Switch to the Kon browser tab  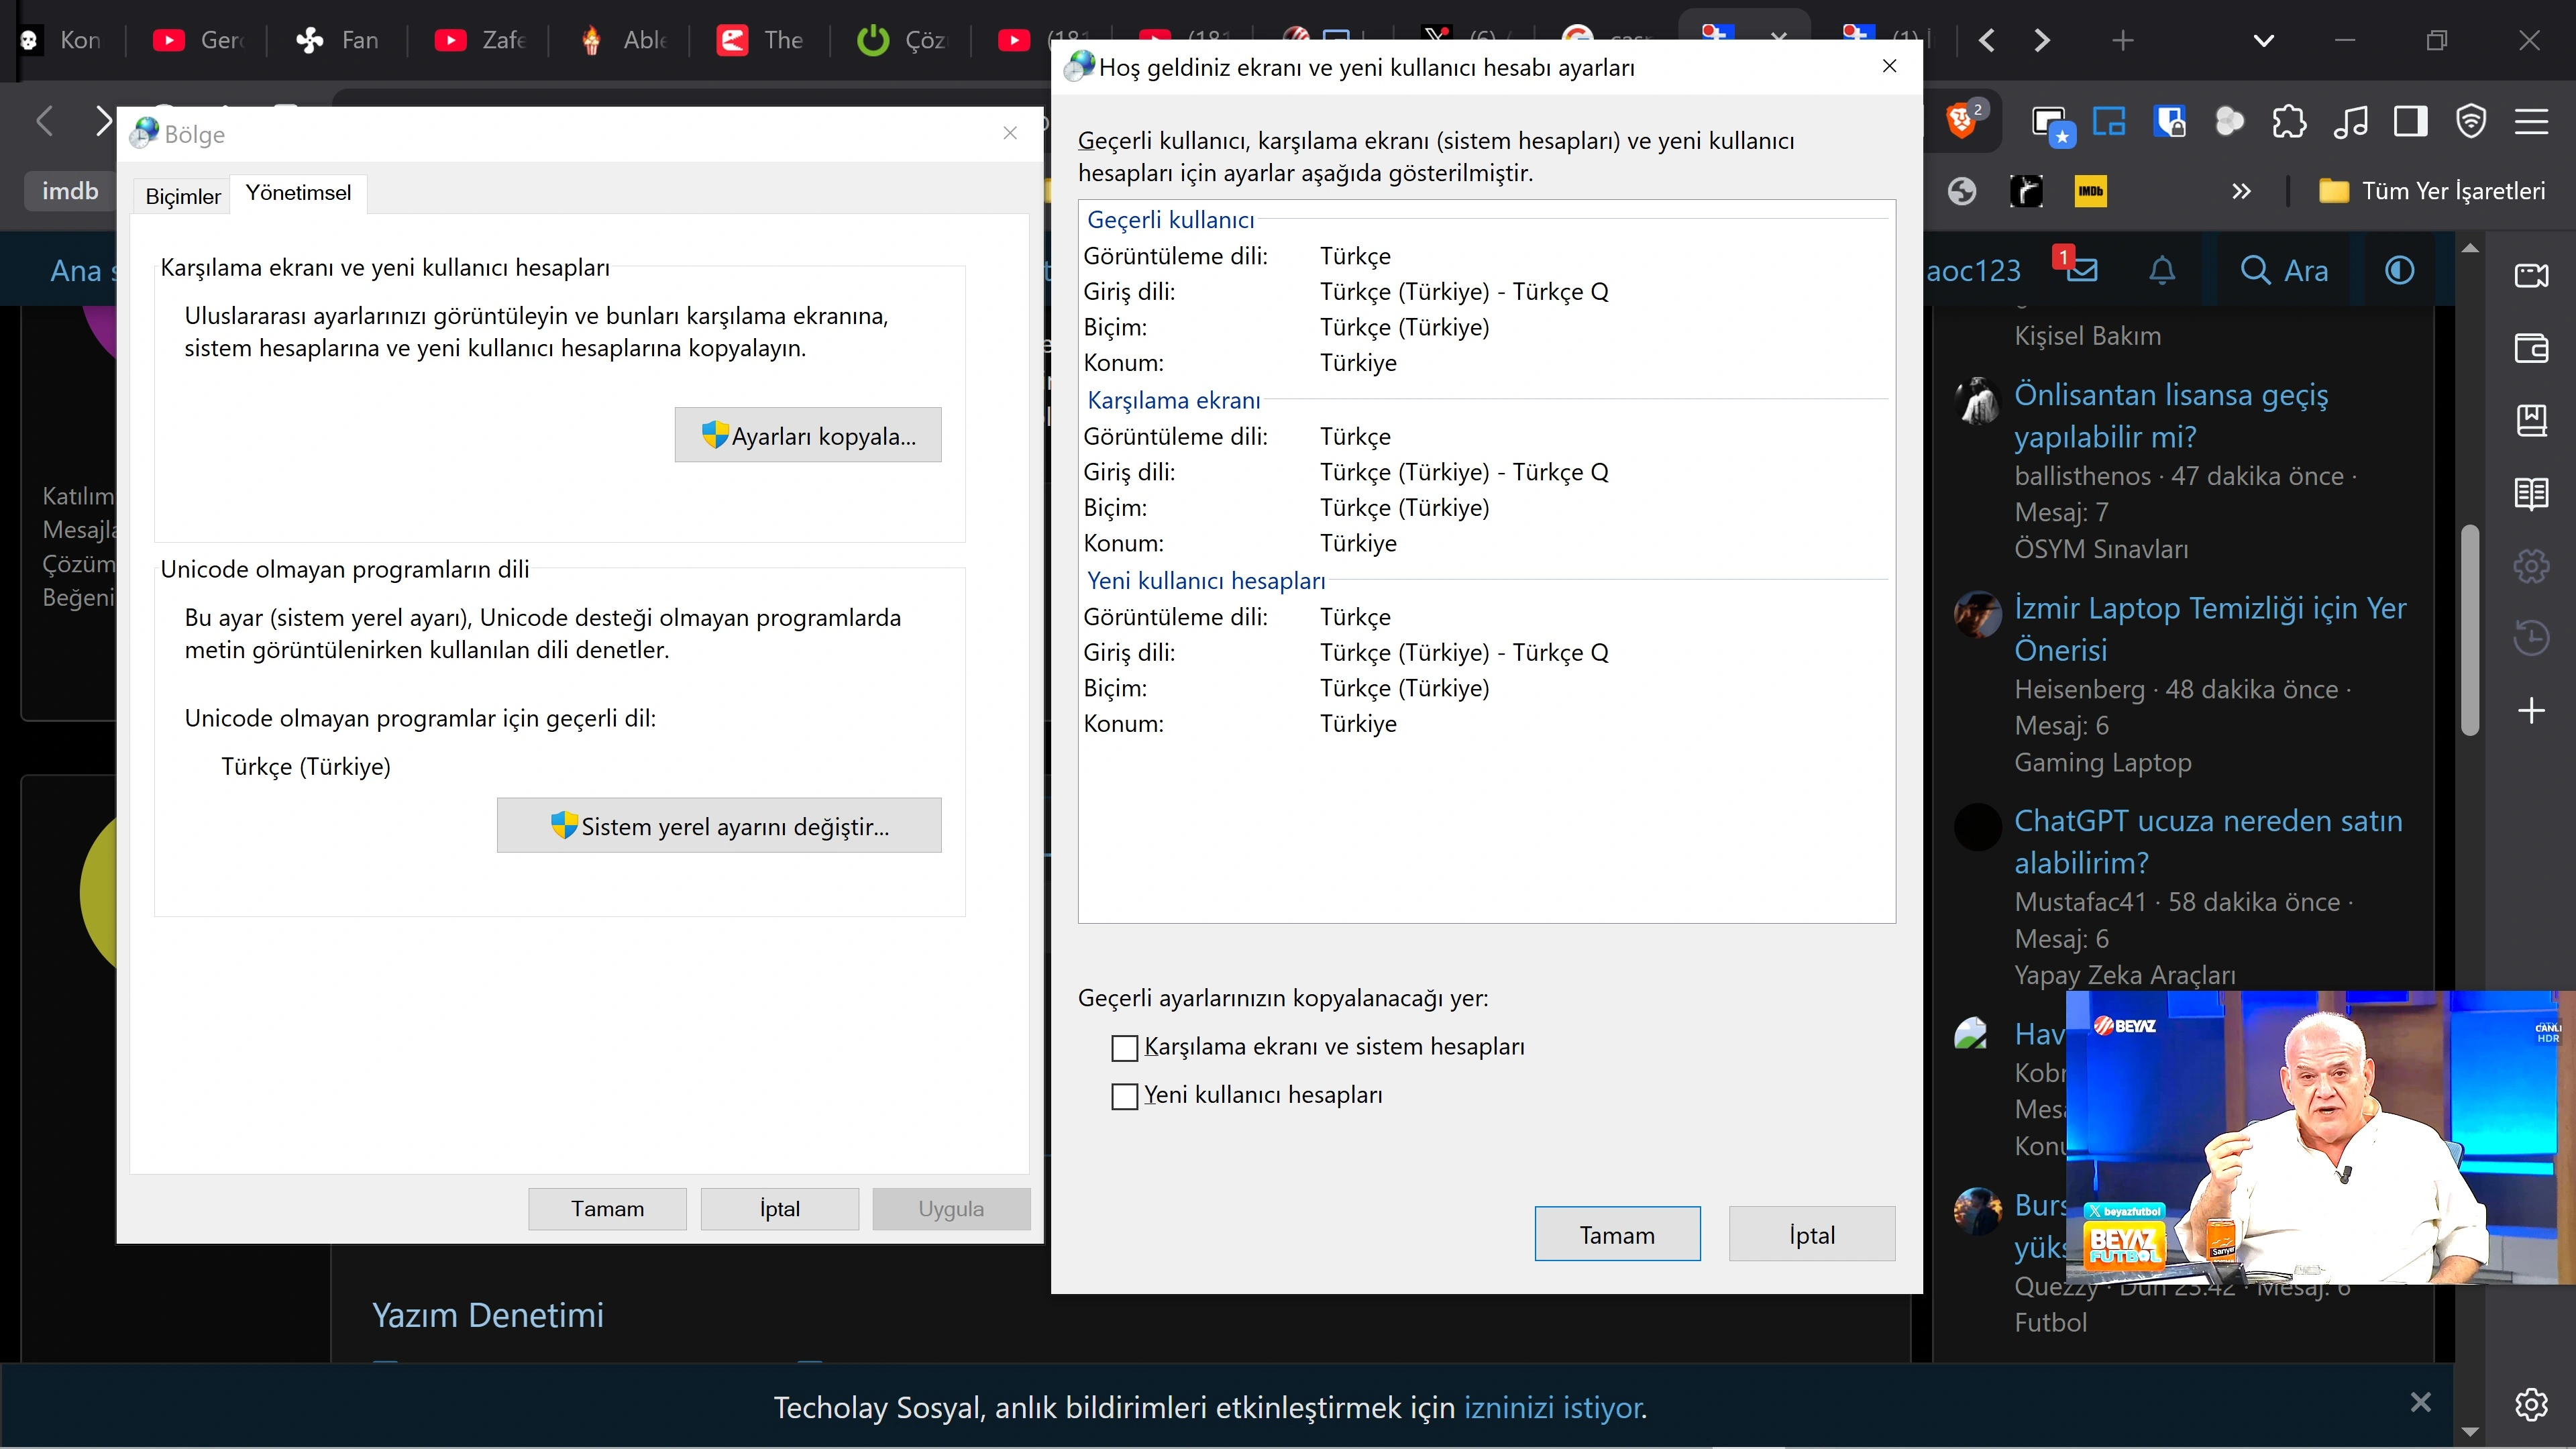61,40
